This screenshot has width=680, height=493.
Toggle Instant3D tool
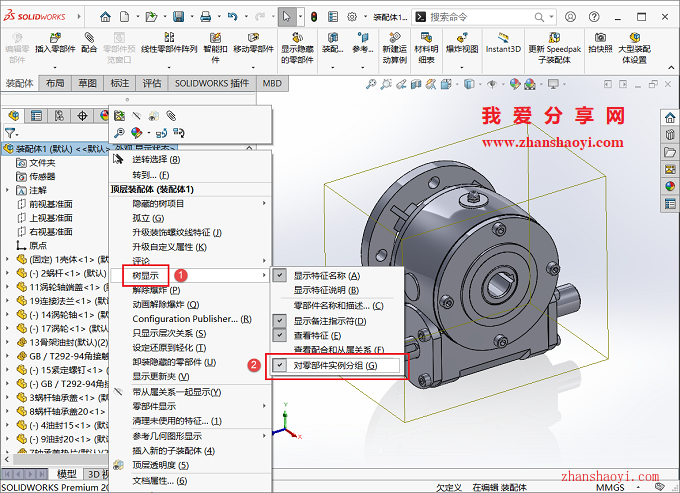503,43
